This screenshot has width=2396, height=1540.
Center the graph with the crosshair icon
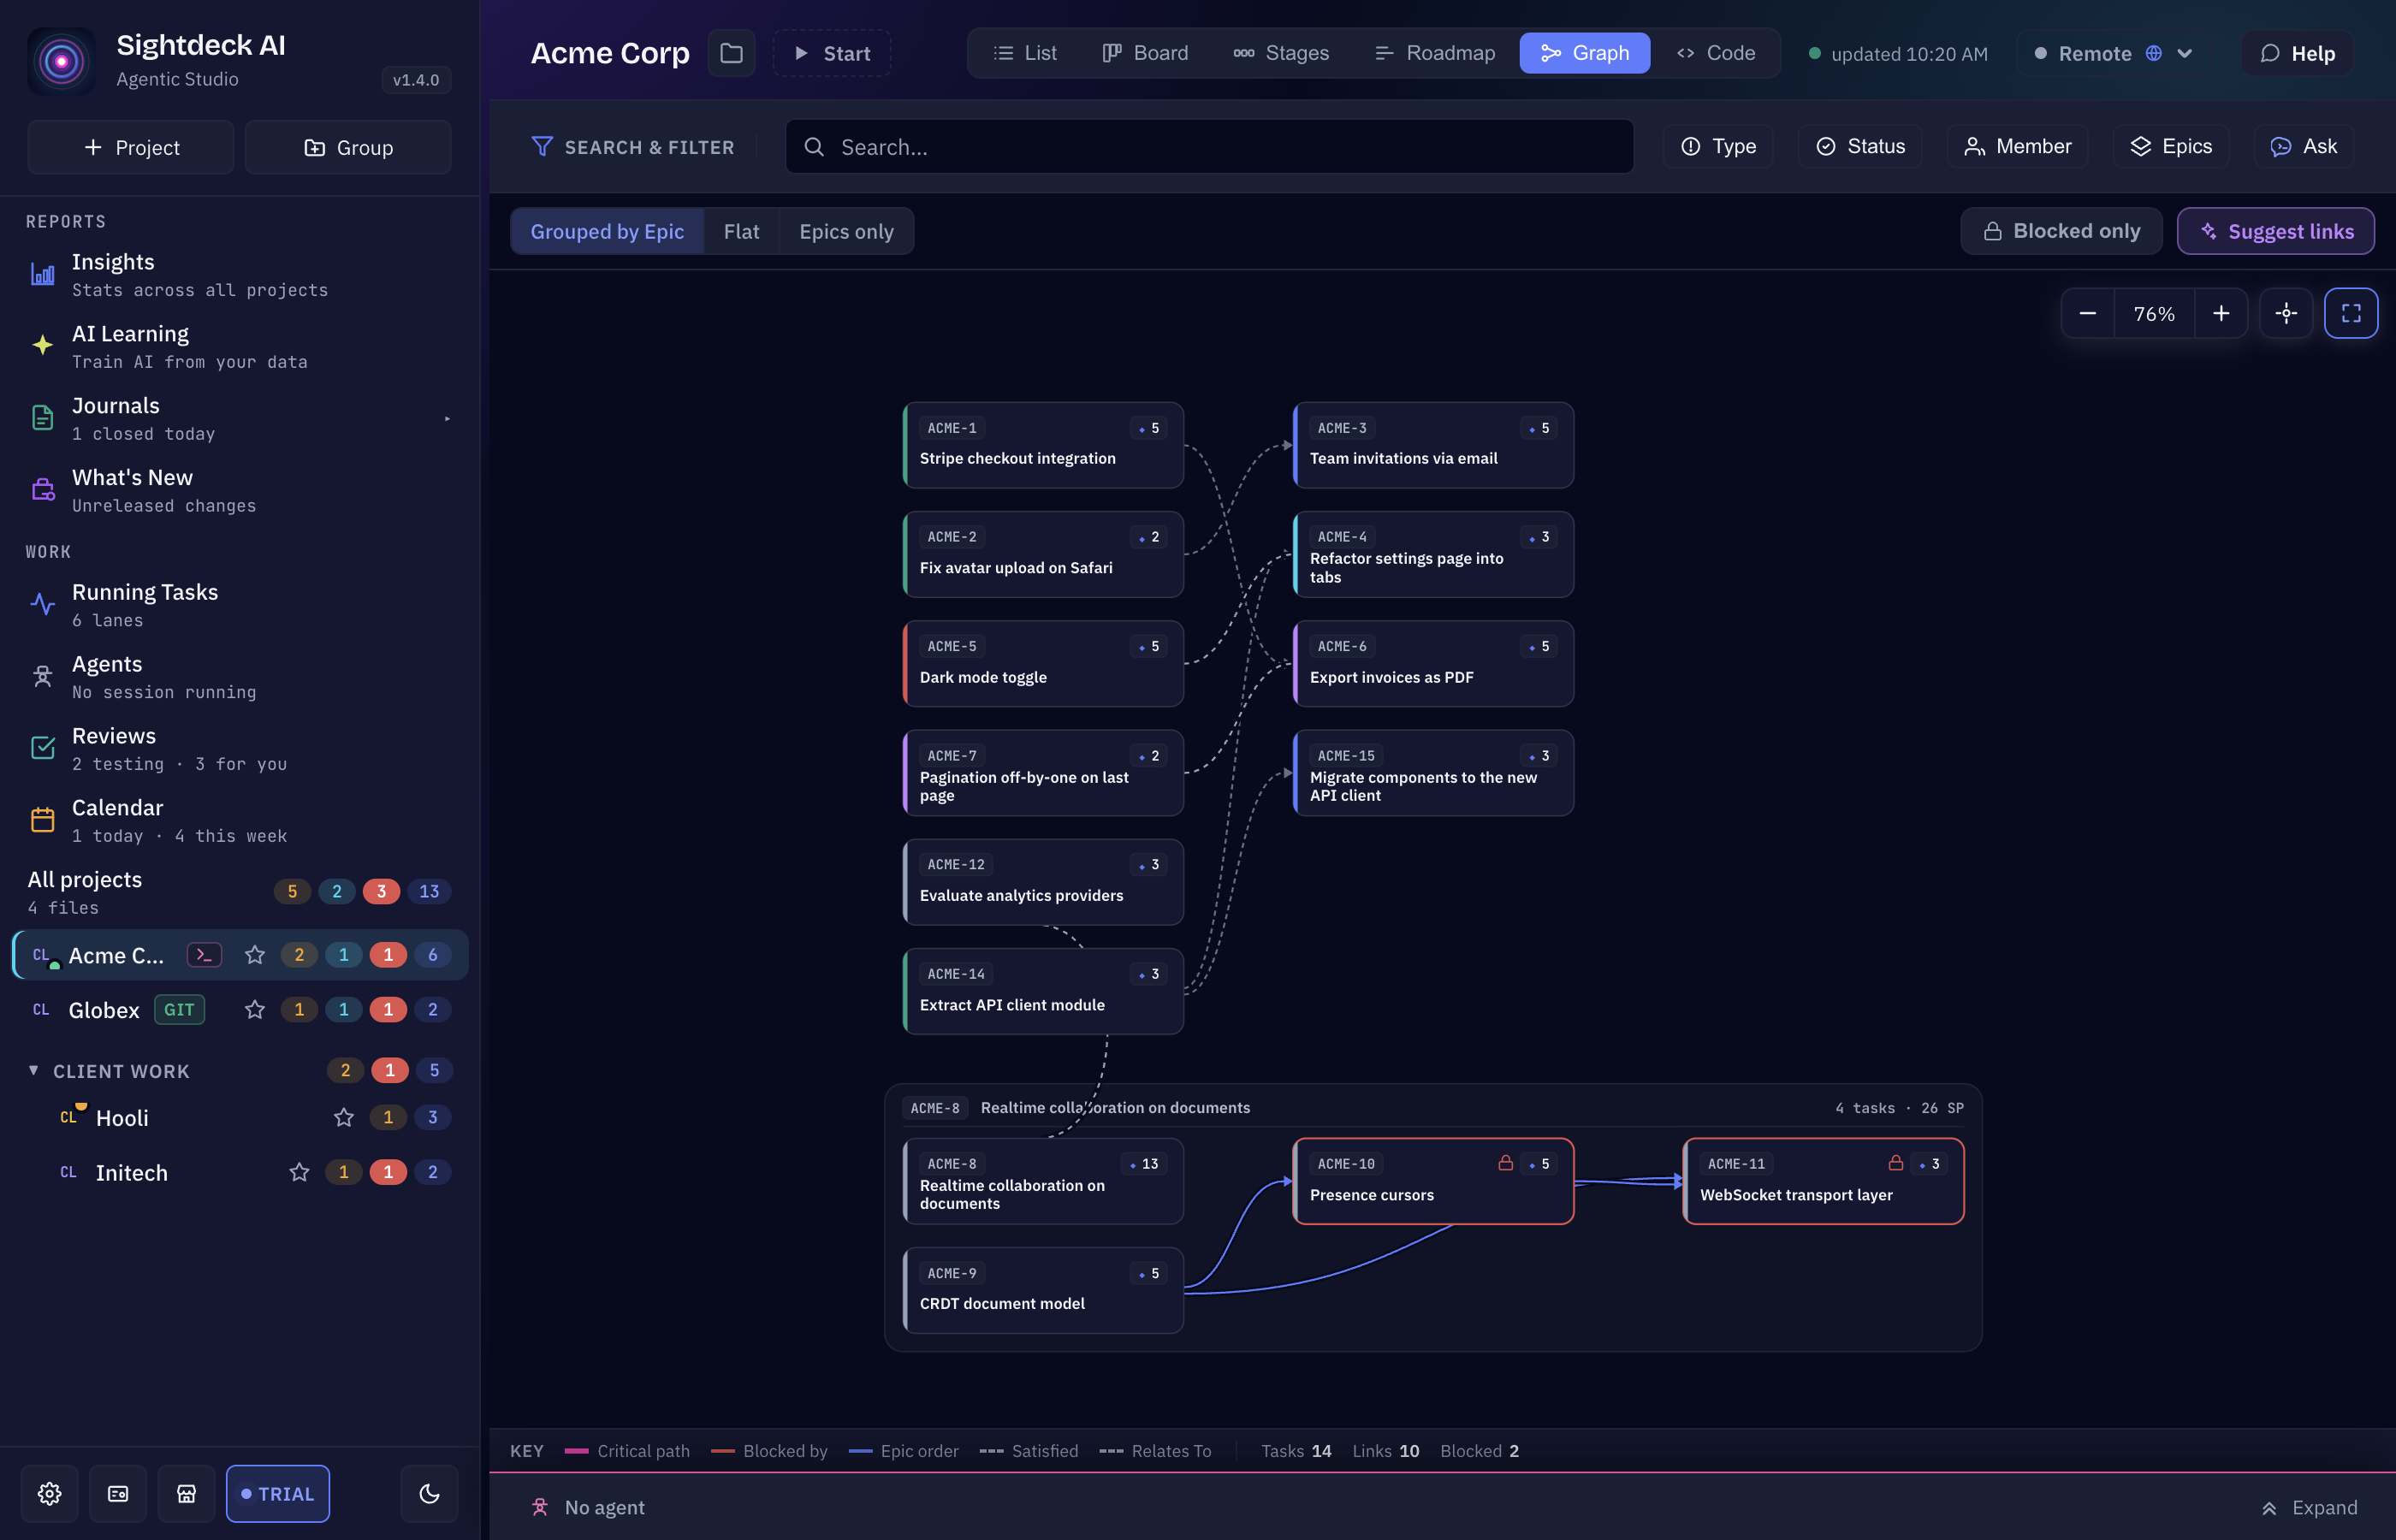(2286, 314)
